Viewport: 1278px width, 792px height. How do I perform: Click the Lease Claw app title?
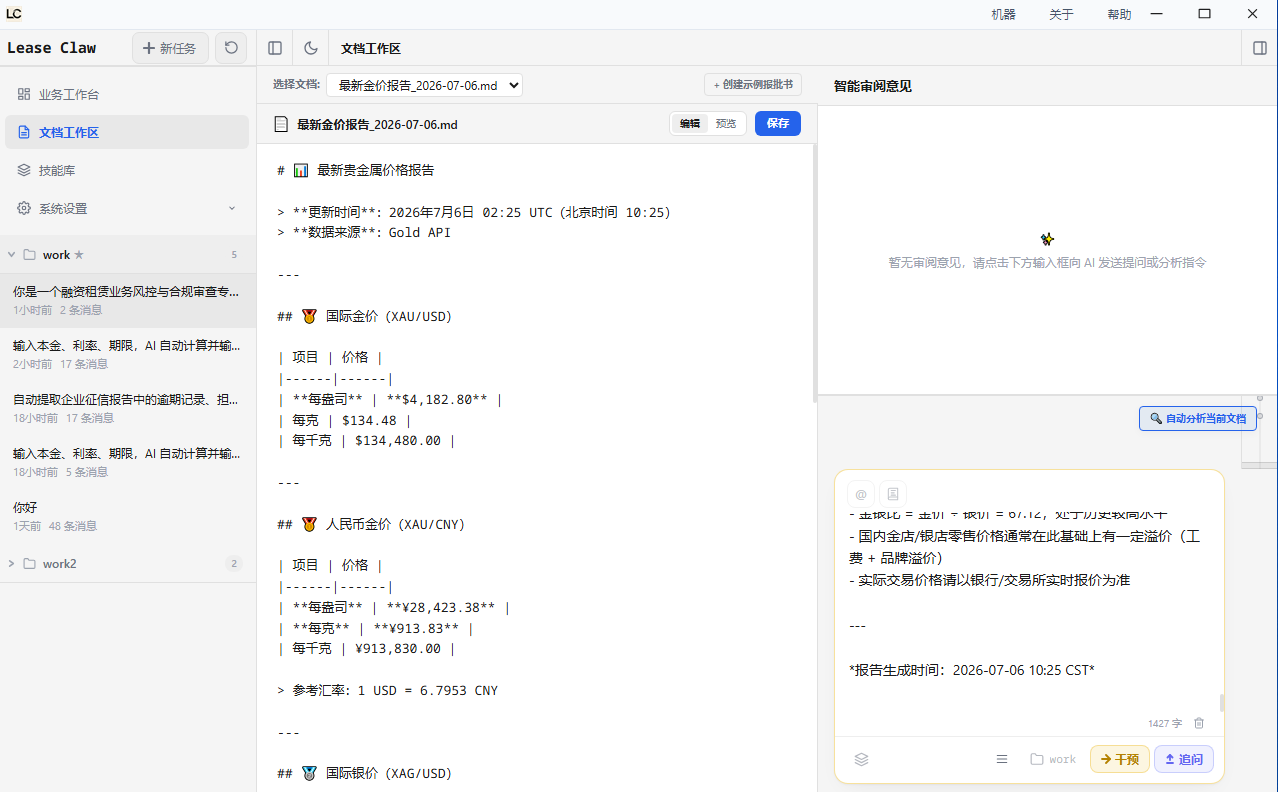click(x=52, y=48)
